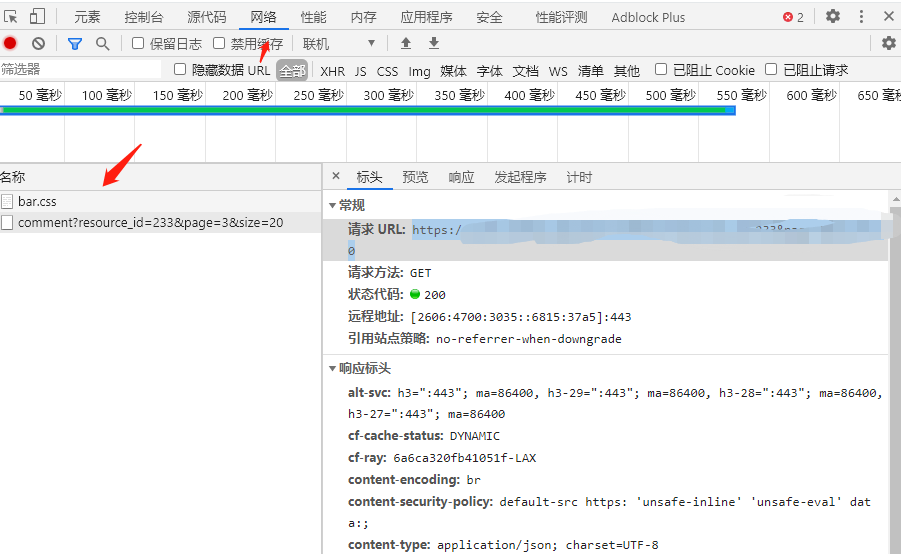The width and height of the screenshot is (901, 554).
Task: Click the 筛选器 filter input field
Action: pos(80,70)
